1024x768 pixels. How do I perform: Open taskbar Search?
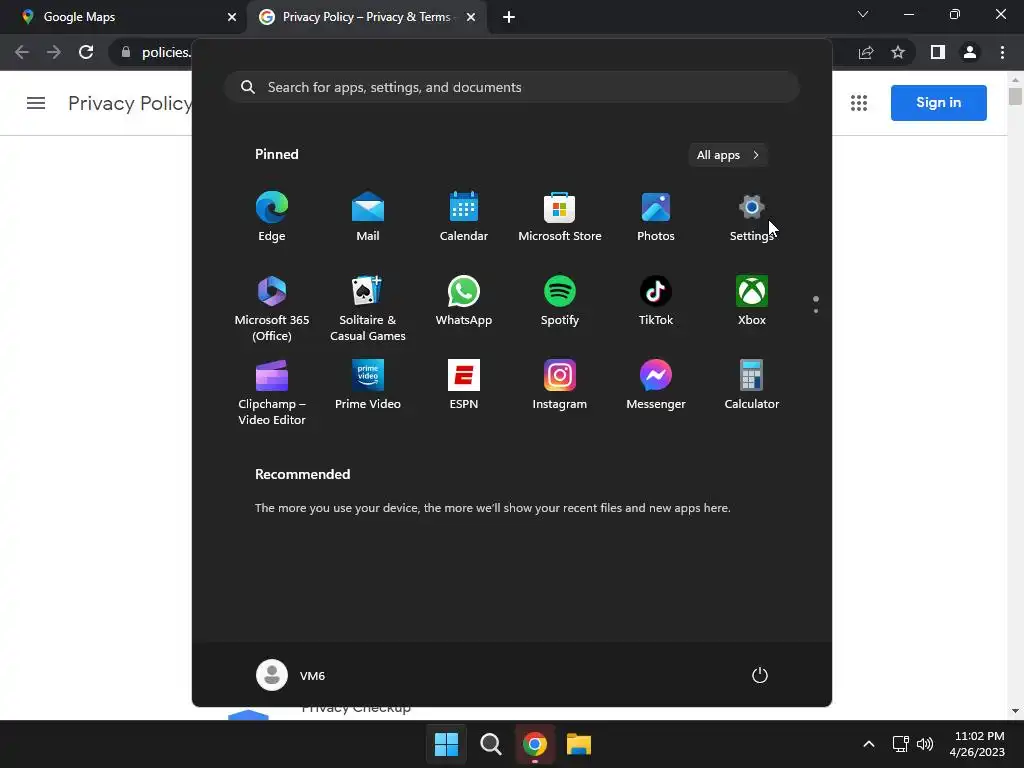(490, 744)
